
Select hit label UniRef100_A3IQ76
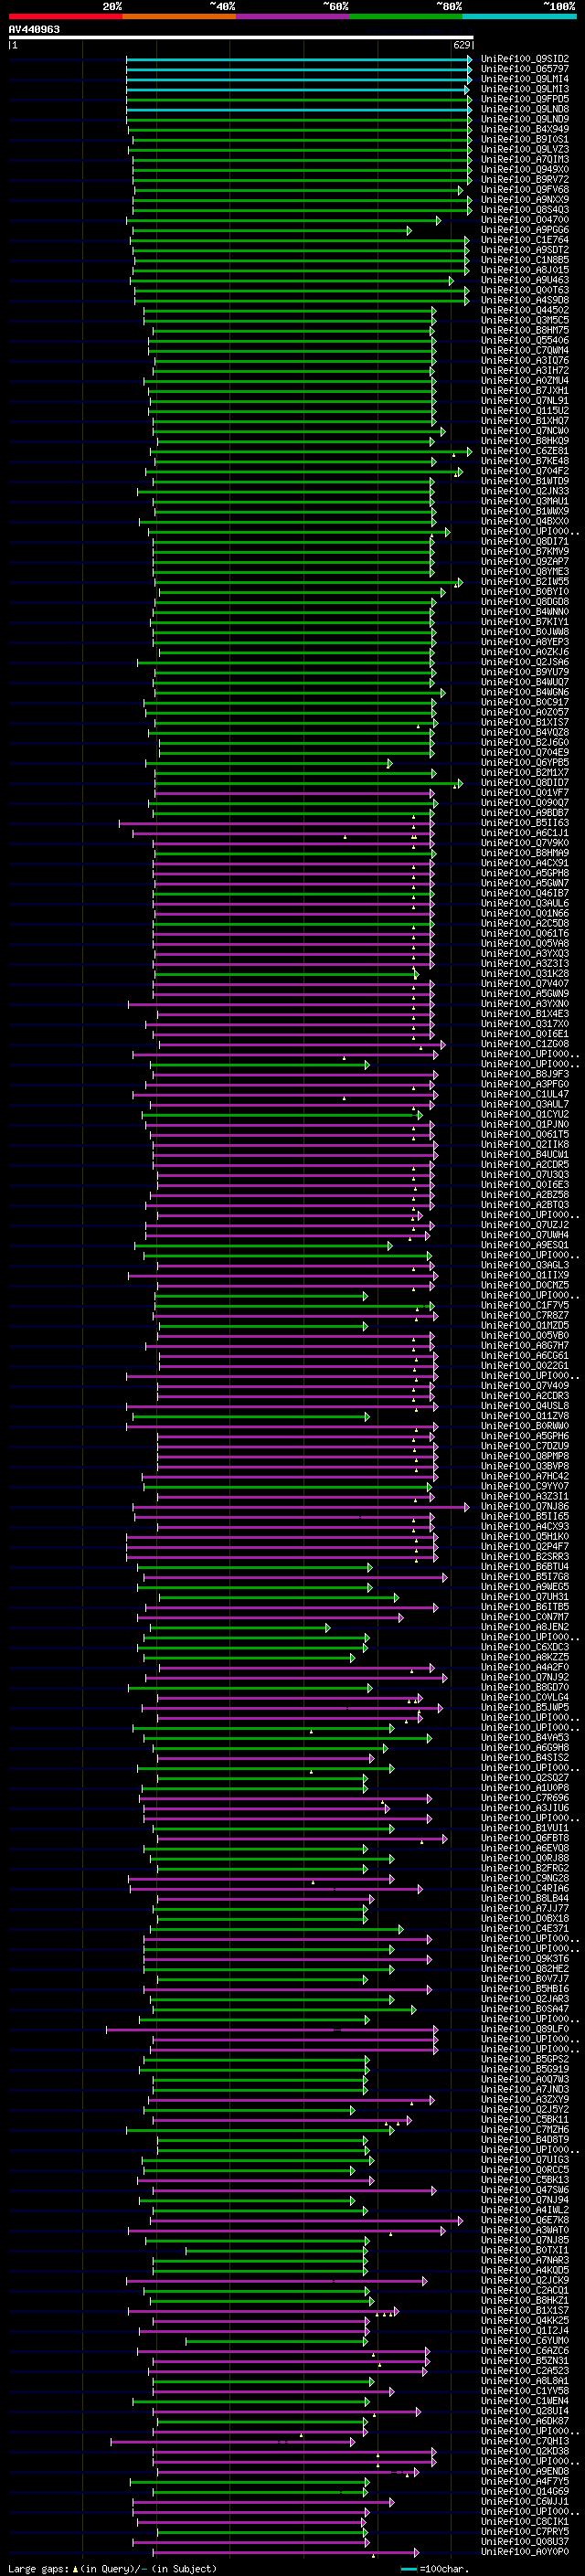click(x=525, y=360)
